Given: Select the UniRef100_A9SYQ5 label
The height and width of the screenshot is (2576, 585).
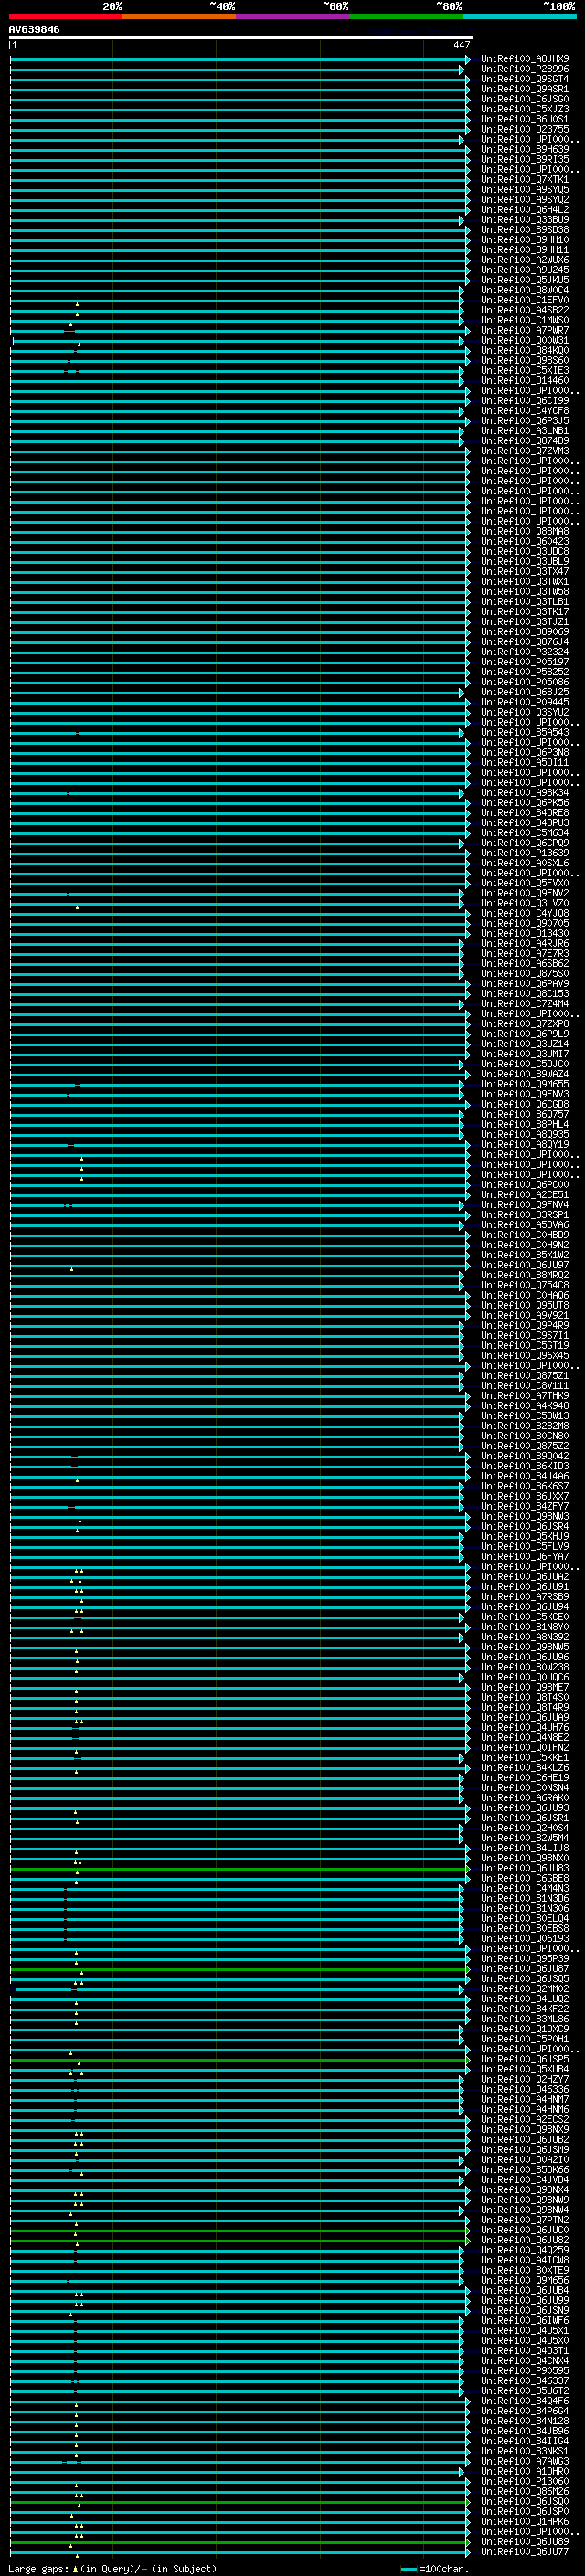Looking at the screenshot, I should [525, 189].
